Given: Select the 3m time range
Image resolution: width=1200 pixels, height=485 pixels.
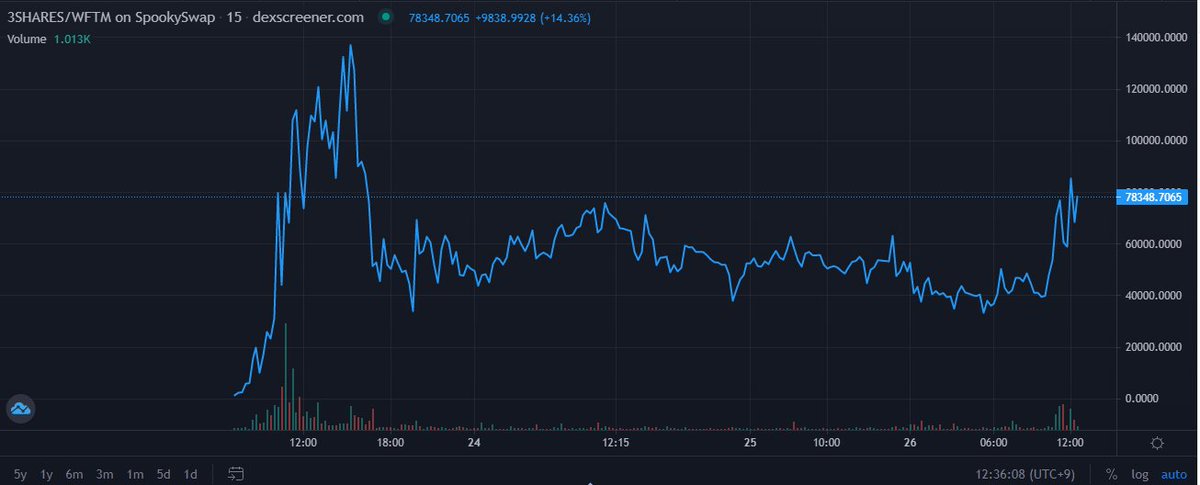Looking at the screenshot, I should 103,474.
